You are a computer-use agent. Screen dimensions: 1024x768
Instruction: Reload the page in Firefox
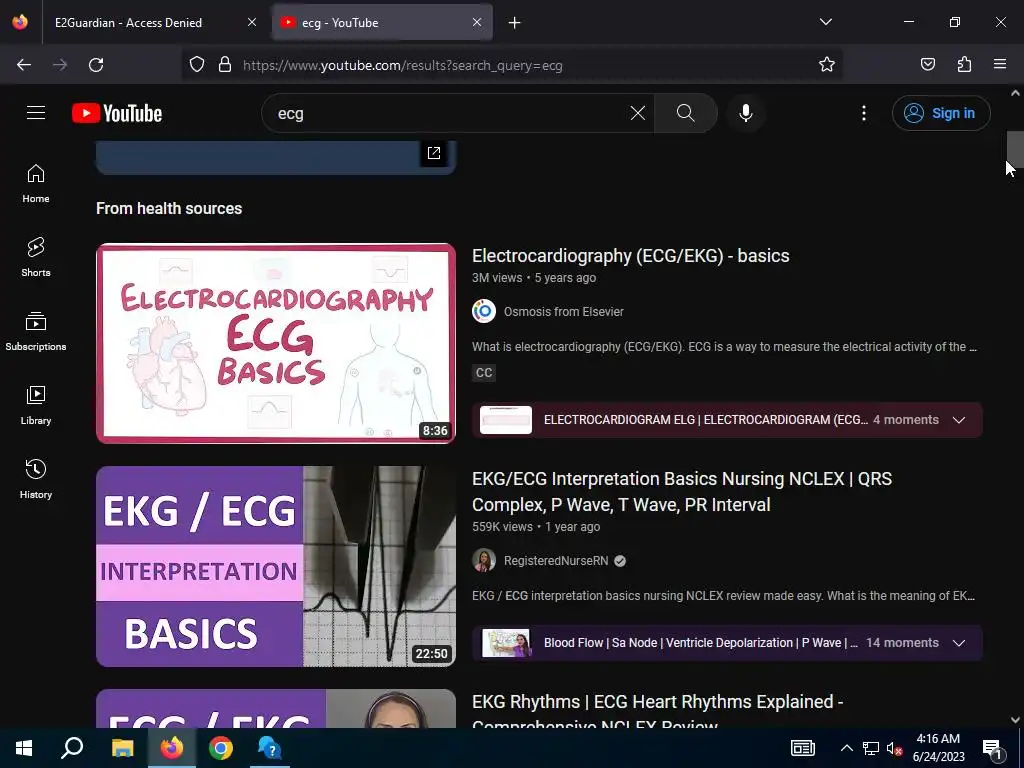coord(96,65)
